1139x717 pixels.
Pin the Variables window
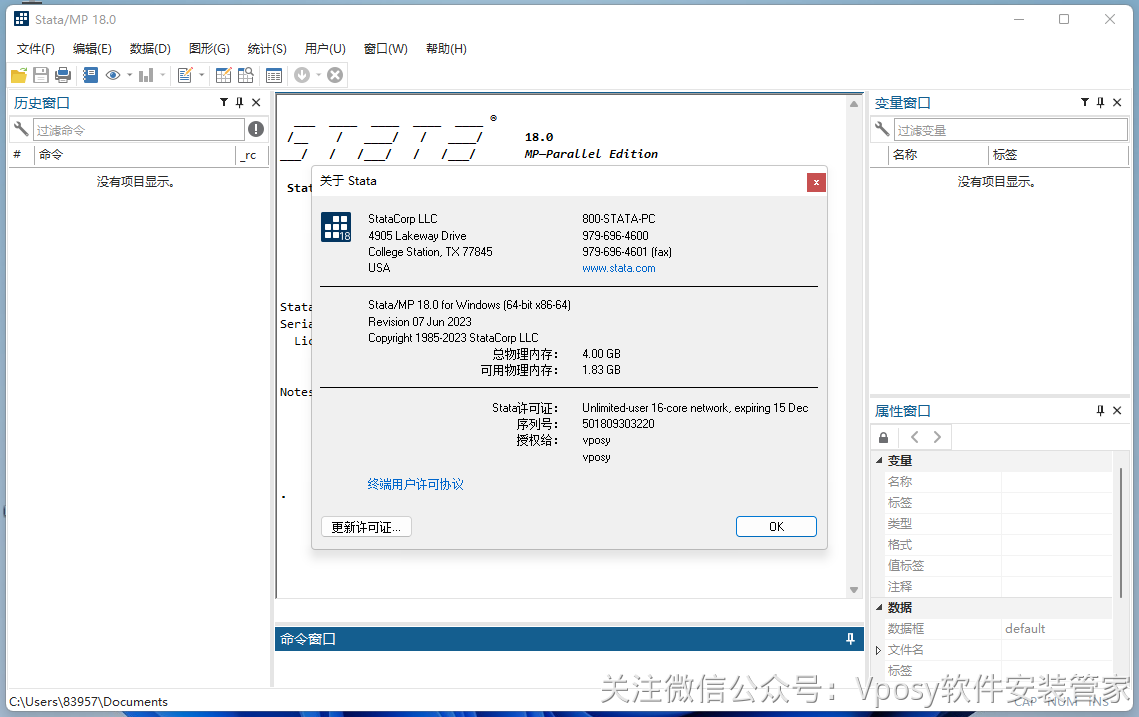1101,102
